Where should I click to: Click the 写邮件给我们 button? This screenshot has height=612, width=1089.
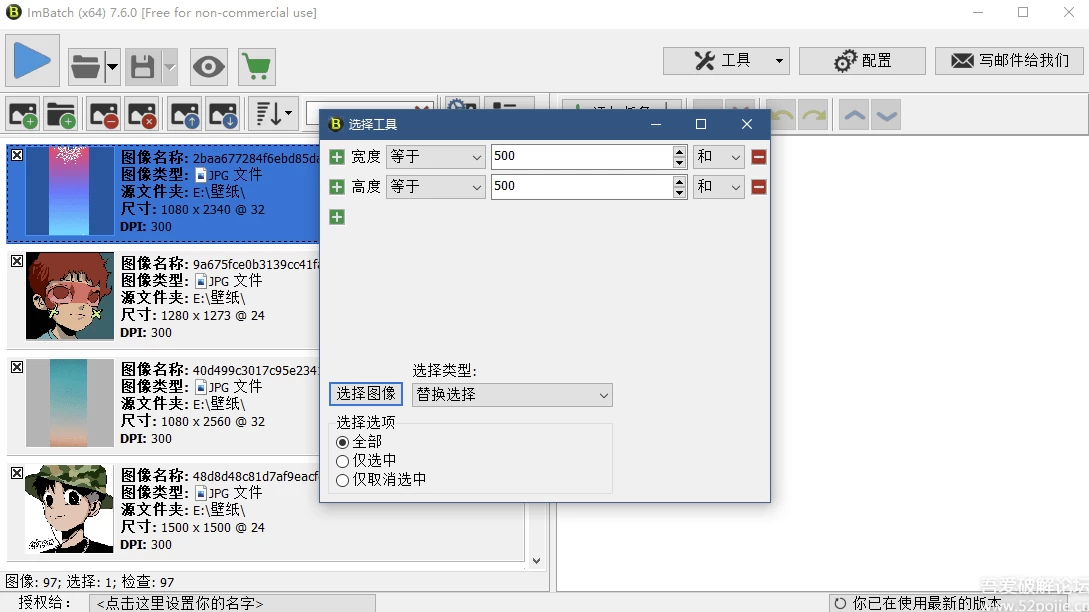[1009, 61]
